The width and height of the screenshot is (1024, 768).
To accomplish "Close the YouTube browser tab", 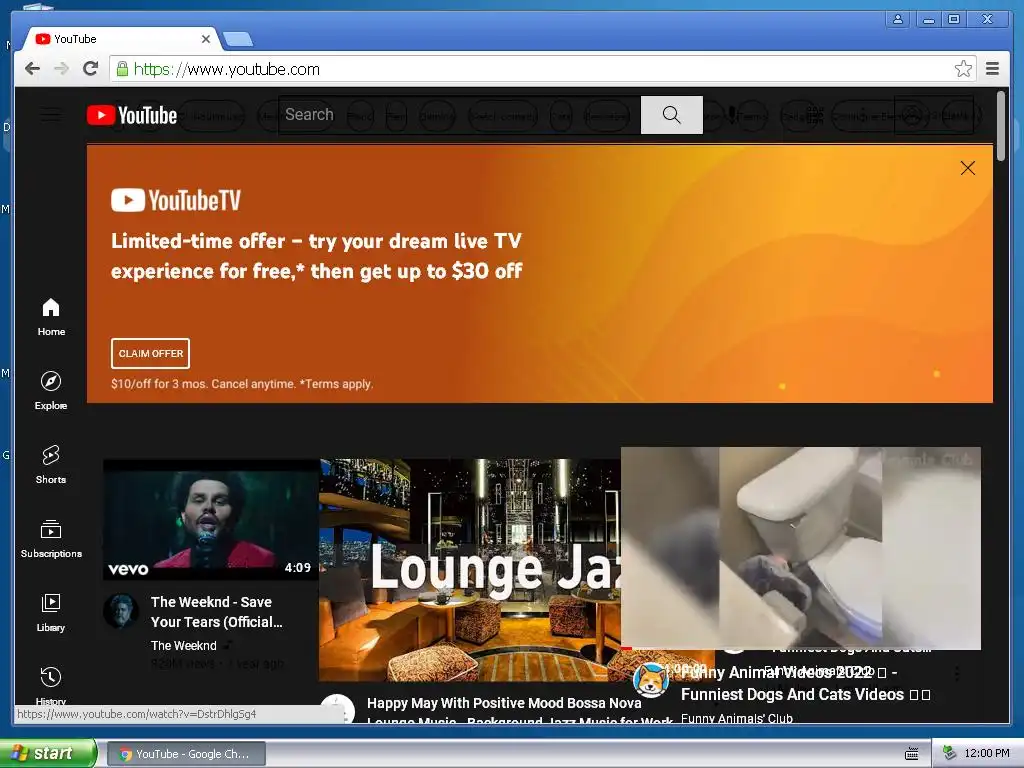I will [206, 39].
